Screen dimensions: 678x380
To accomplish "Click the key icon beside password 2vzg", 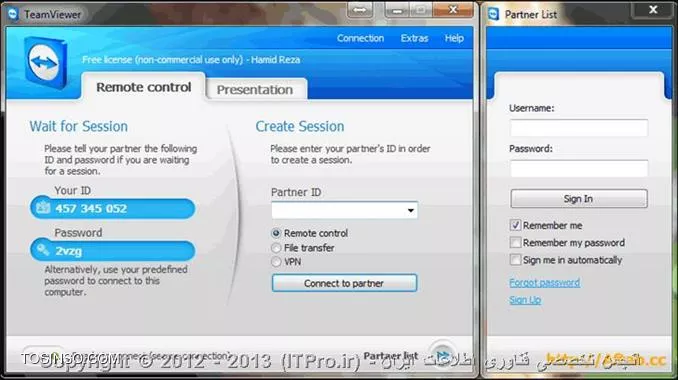I will click(43, 250).
